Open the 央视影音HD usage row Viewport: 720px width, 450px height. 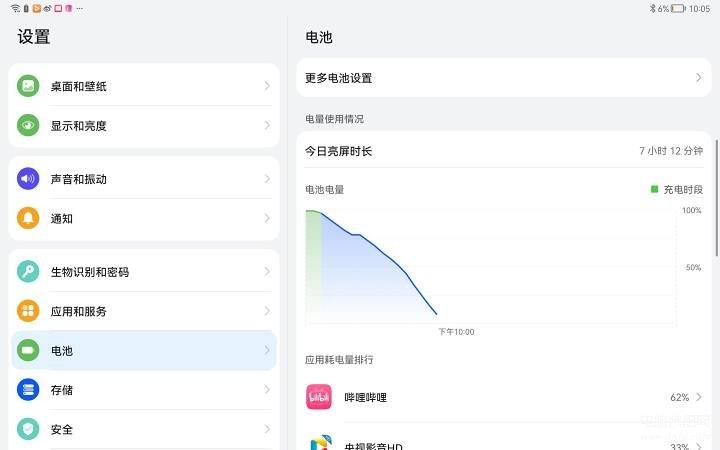(504, 443)
